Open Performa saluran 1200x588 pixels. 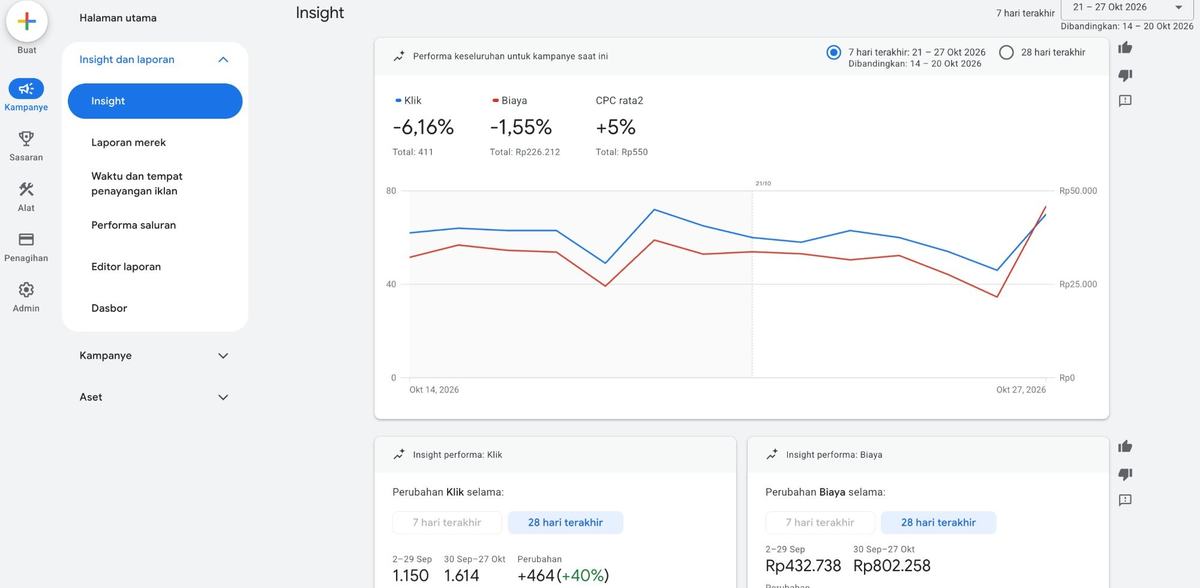(x=133, y=226)
